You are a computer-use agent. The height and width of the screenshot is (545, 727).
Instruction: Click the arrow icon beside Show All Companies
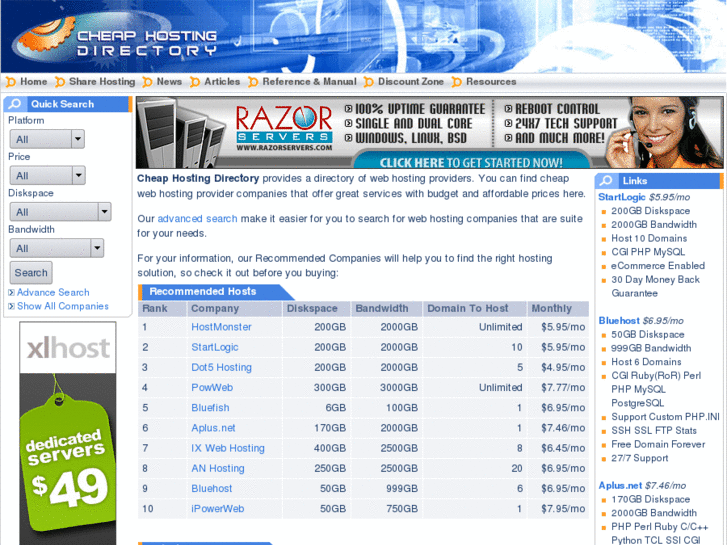[x=11, y=306]
